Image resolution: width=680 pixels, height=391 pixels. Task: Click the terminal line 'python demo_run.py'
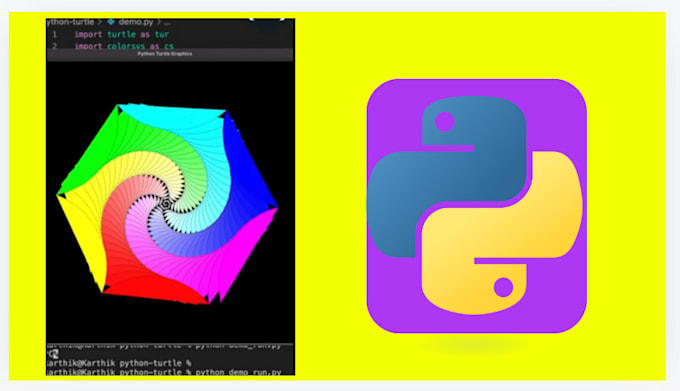pyautogui.click(x=238, y=372)
